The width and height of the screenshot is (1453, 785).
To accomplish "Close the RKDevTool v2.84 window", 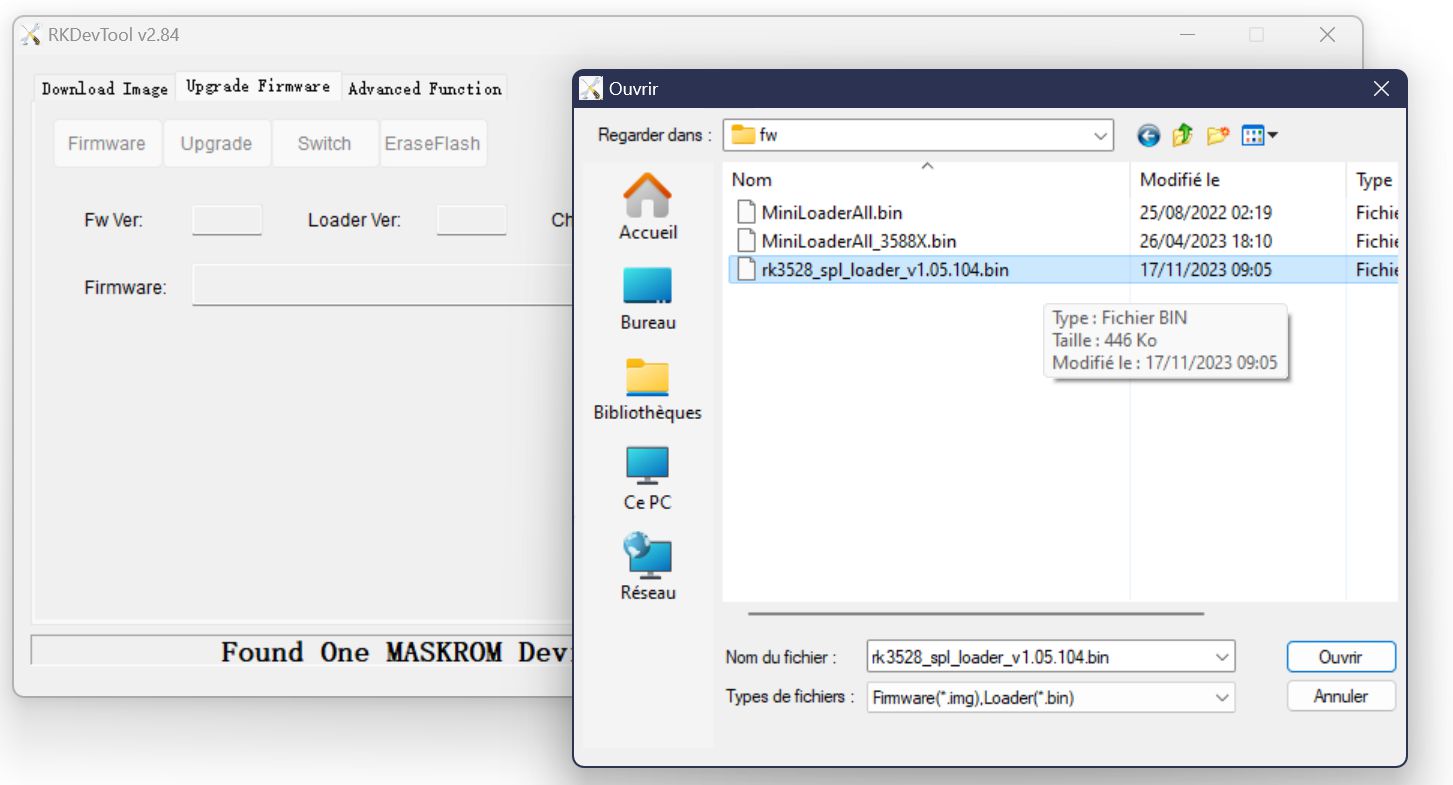I will [1327, 35].
